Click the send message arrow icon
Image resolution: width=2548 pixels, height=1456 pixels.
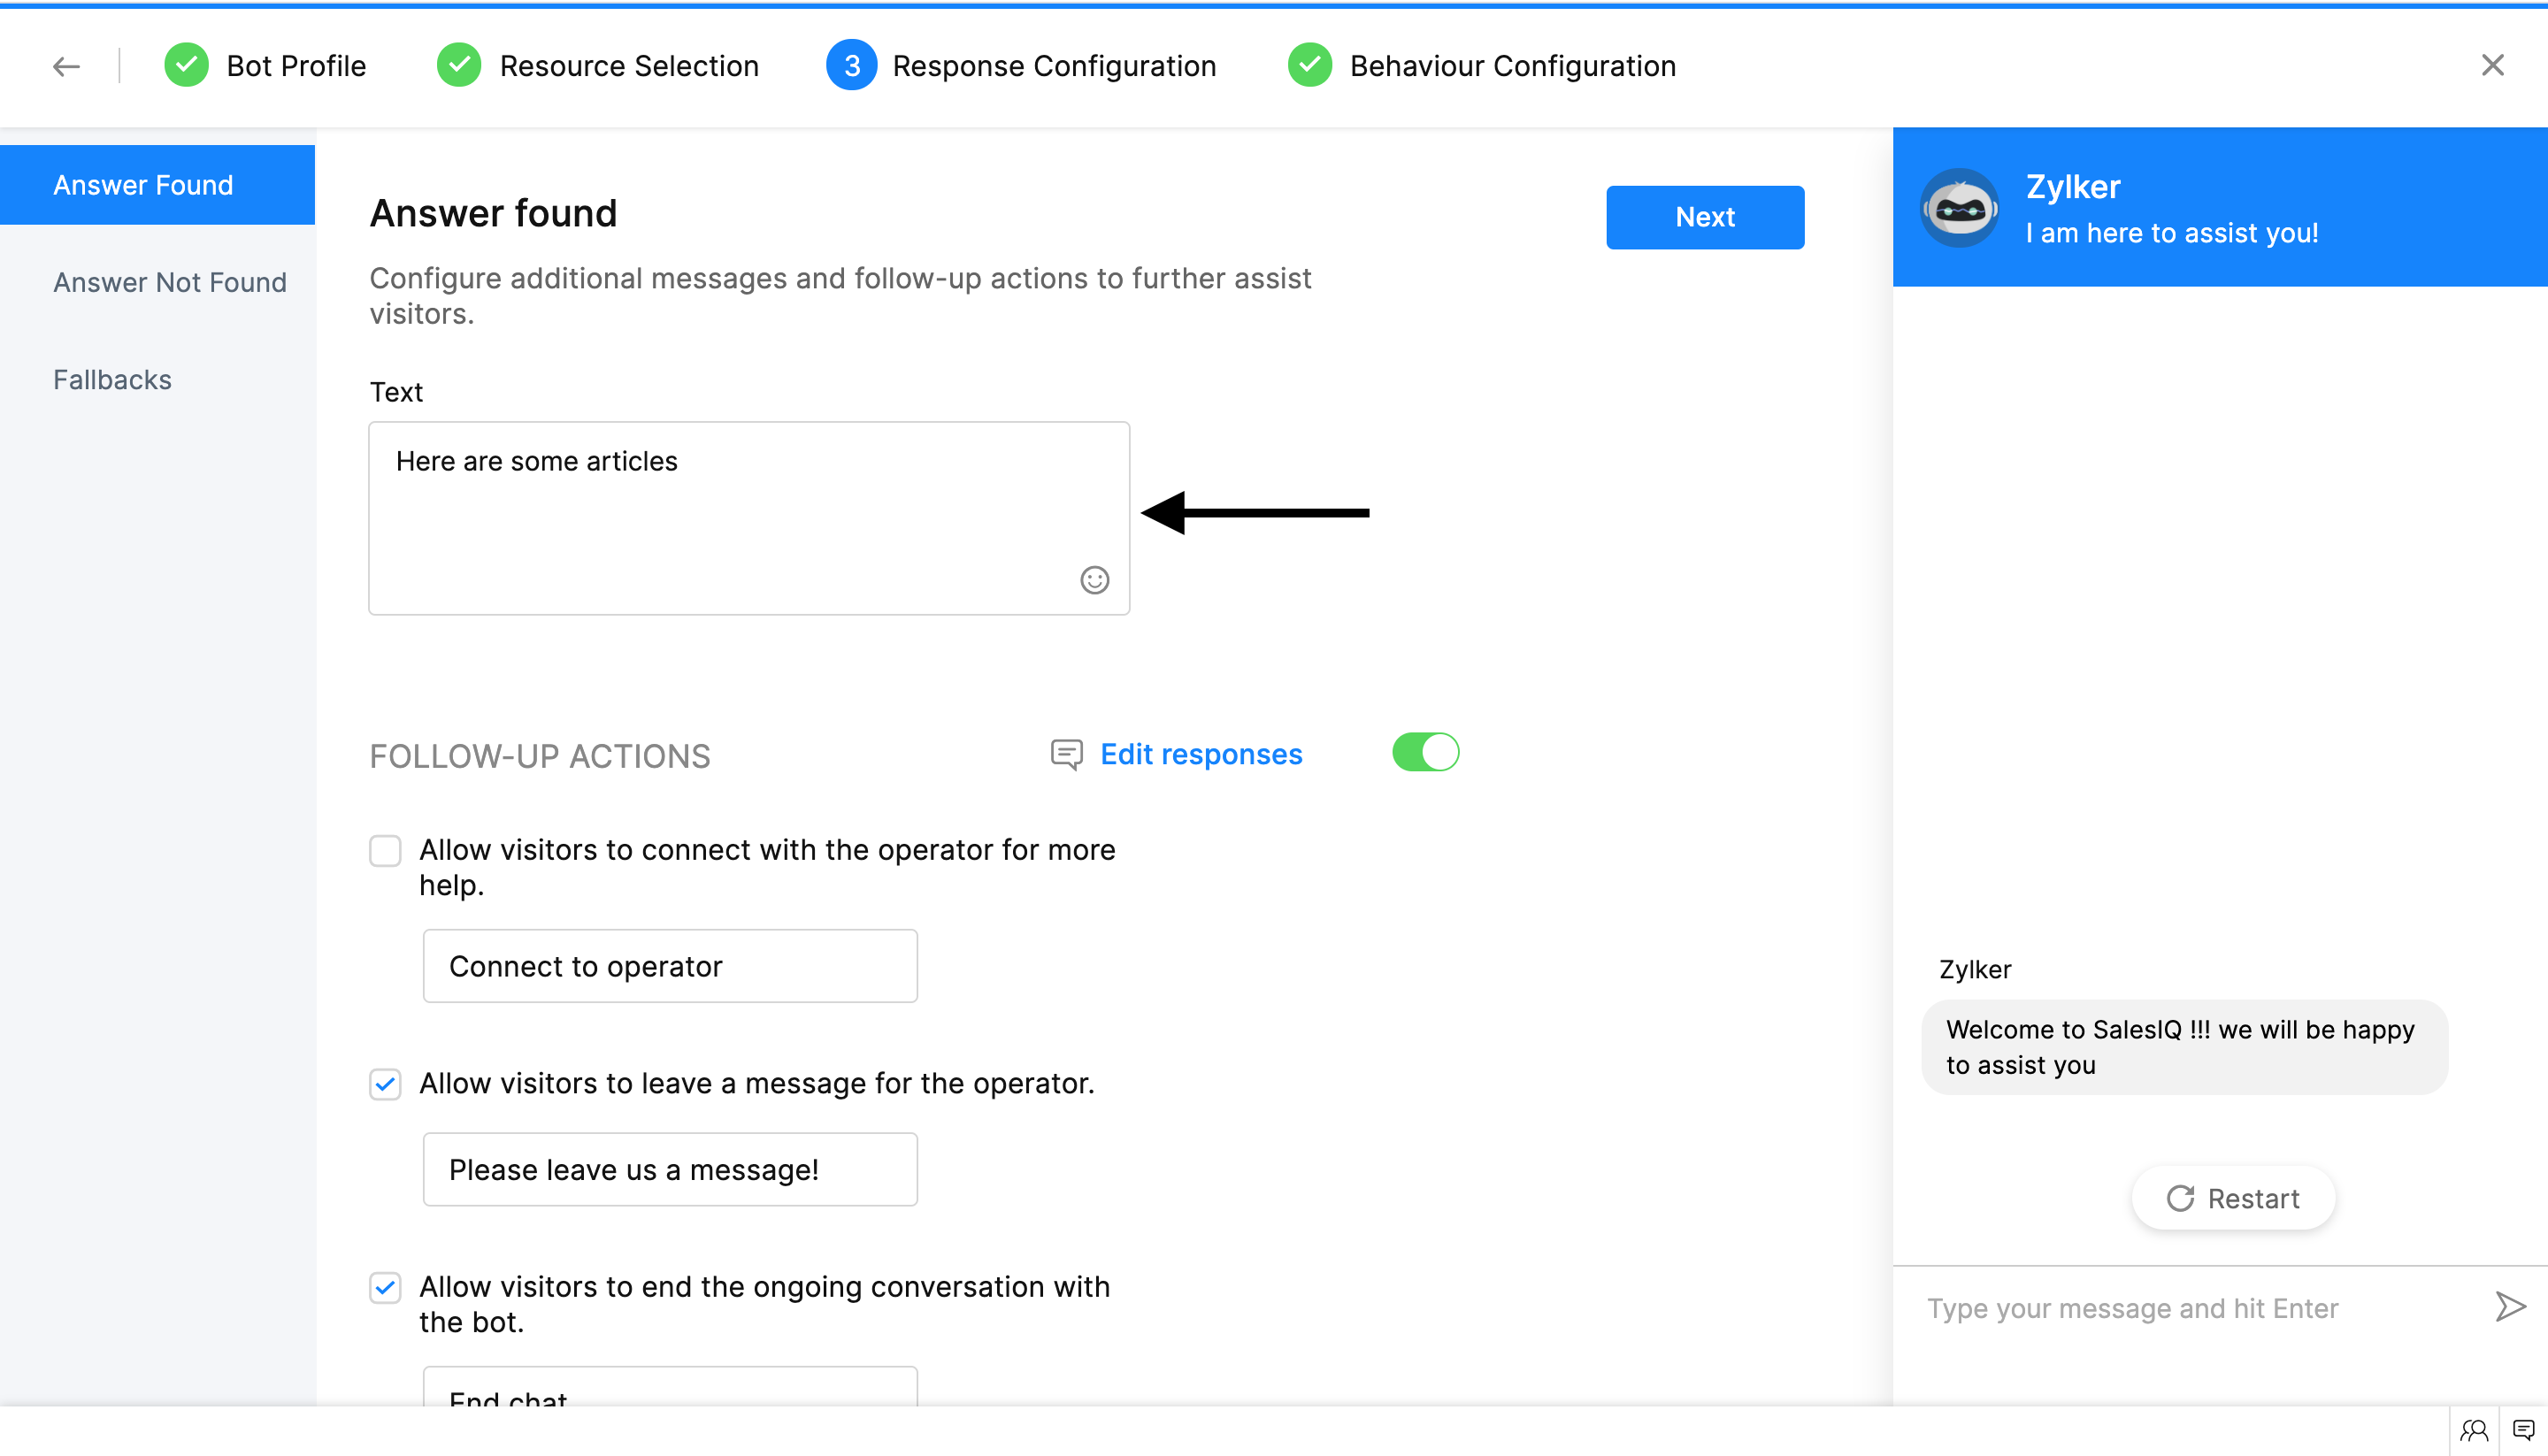coord(2509,1306)
